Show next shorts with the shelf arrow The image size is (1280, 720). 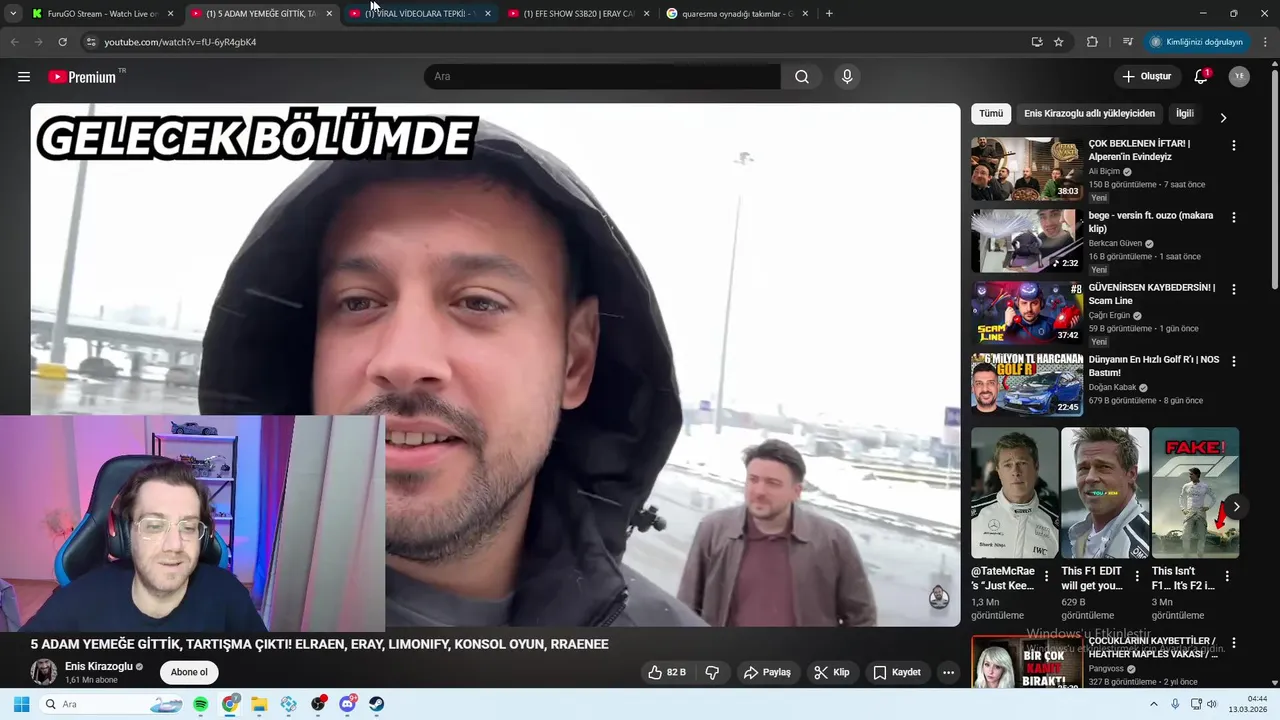point(1236,507)
